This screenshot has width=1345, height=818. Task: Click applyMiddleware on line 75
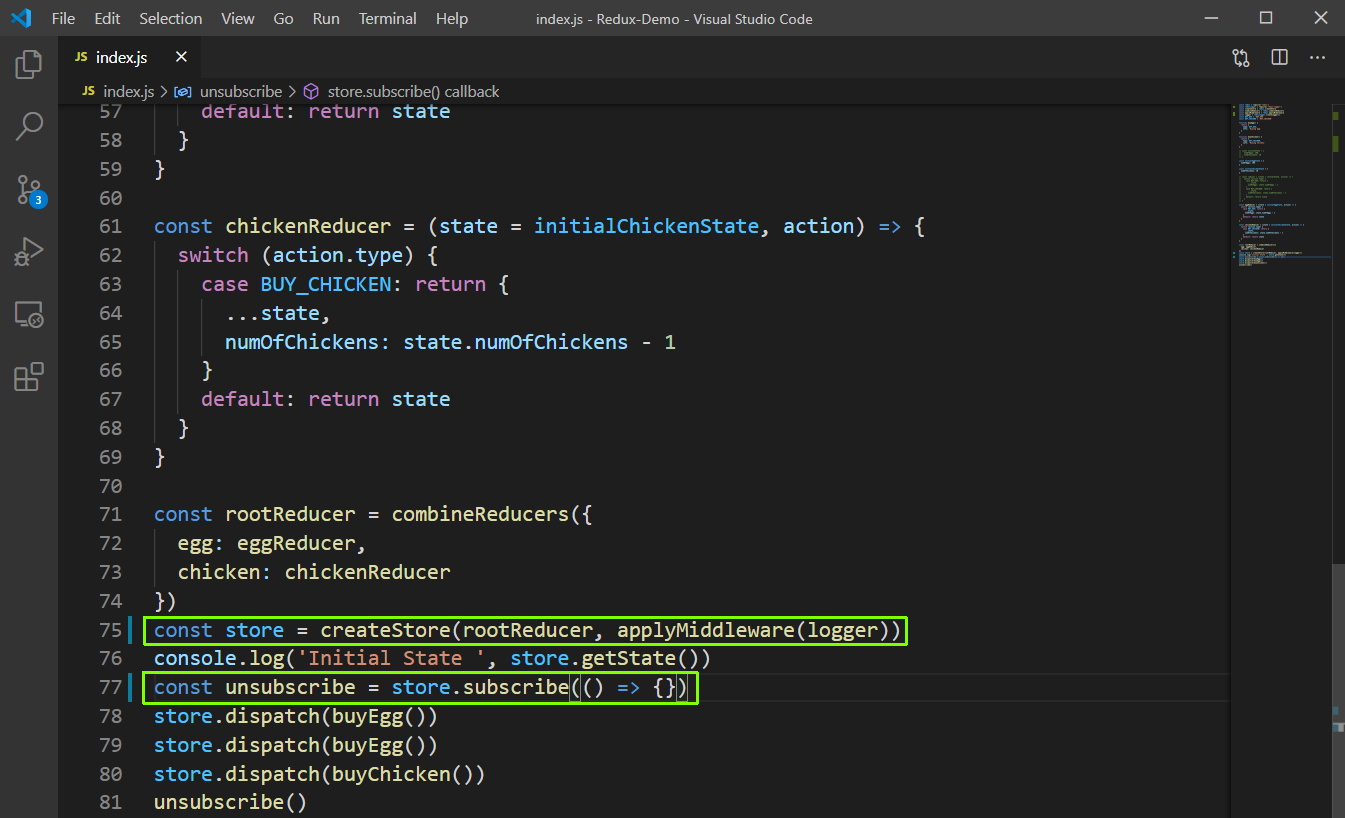(706, 630)
